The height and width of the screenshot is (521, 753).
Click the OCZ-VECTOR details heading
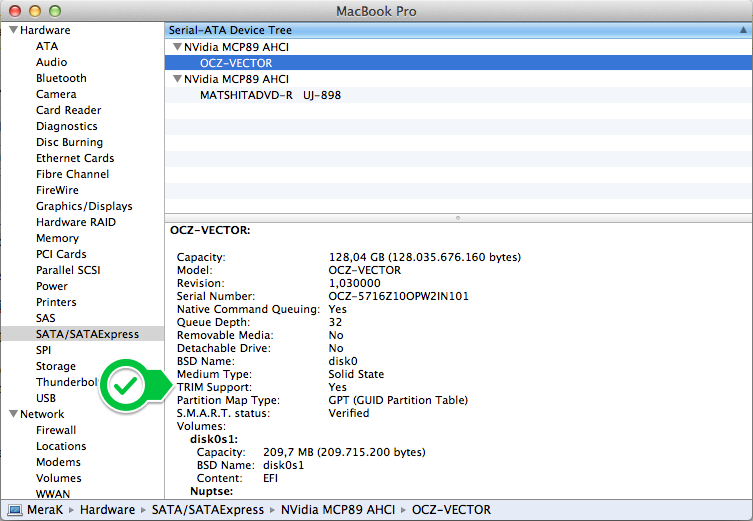[210, 230]
